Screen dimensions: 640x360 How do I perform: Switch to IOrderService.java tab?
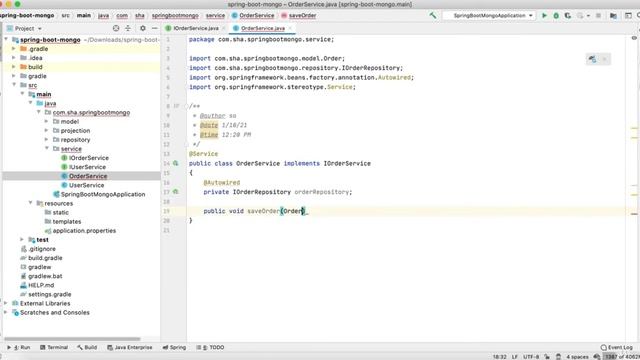[196, 28]
